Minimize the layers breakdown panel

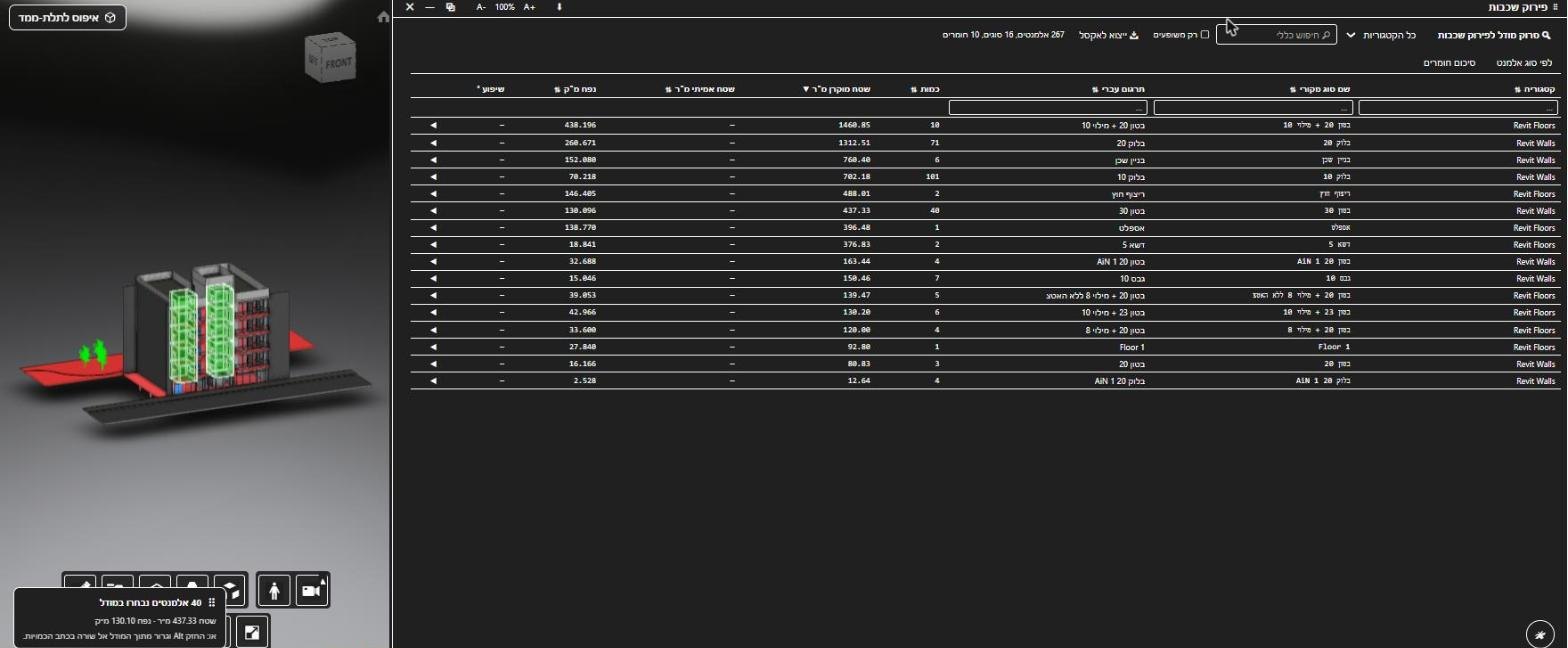click(x=430, y=7)
